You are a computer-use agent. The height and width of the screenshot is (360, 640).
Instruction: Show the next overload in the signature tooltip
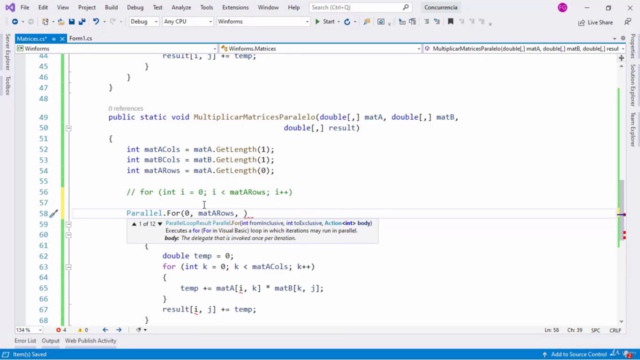160,224
